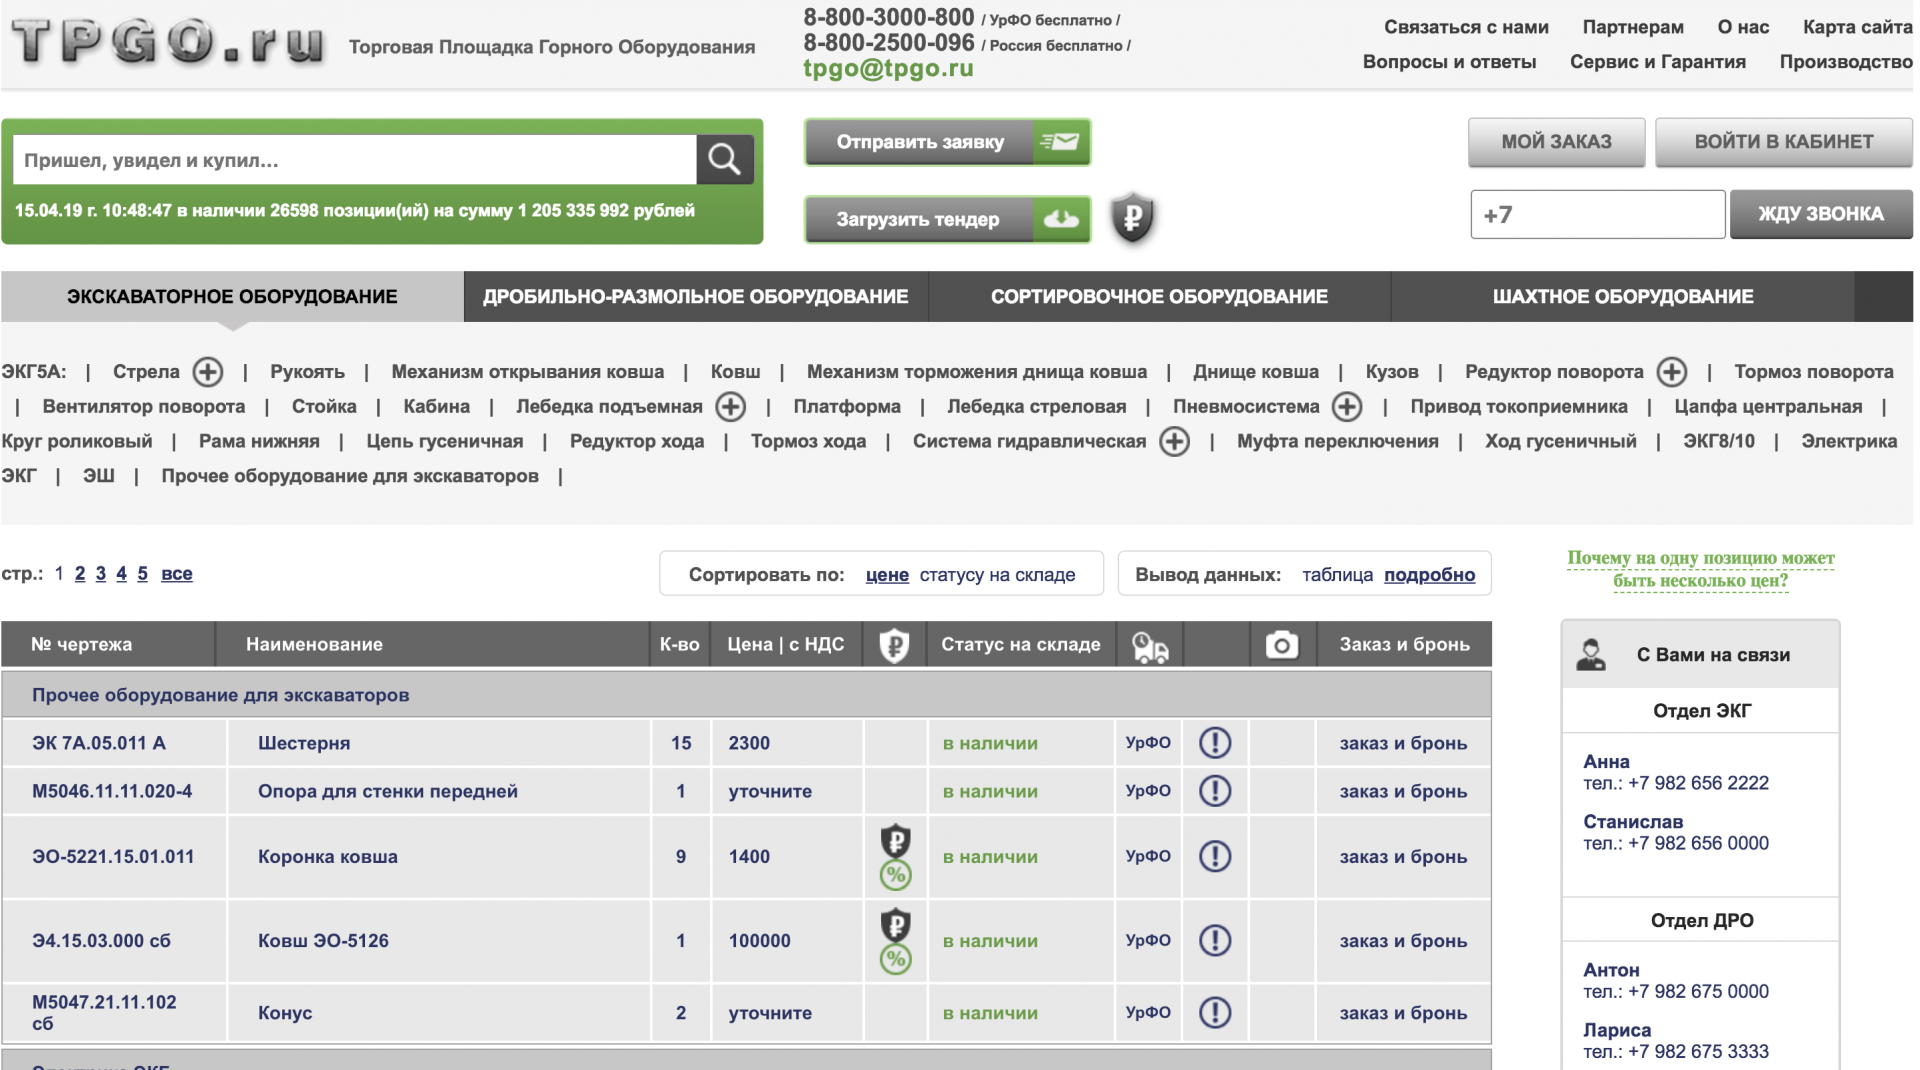1920x1070 pixels.
Task: Click percent discount icon in Коронка ковша row
Action: (895, 876)
